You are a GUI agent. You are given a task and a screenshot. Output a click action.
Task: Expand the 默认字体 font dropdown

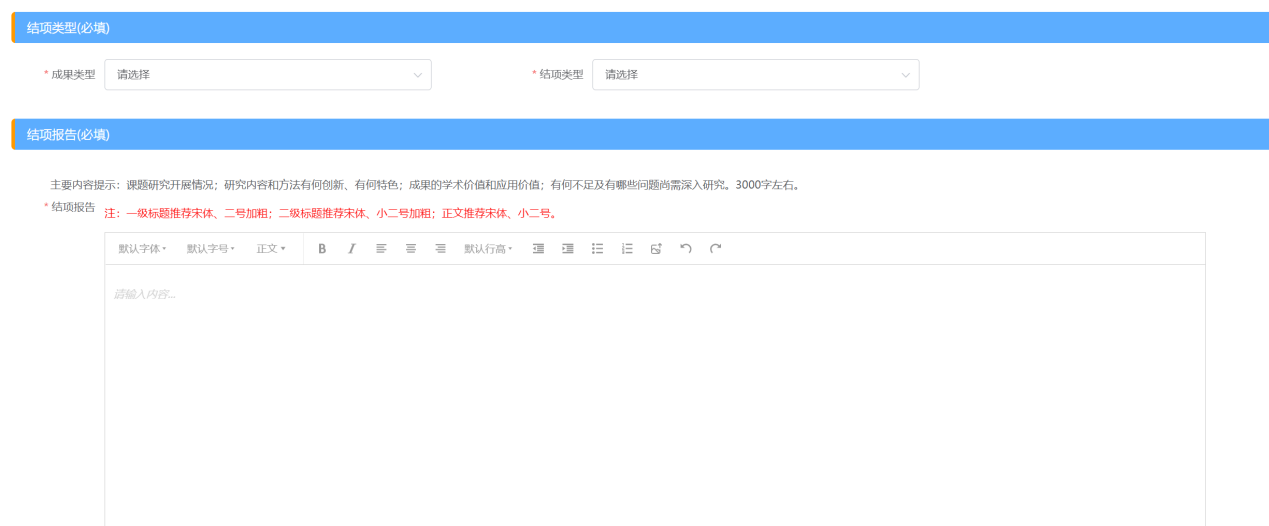point(142,249)
